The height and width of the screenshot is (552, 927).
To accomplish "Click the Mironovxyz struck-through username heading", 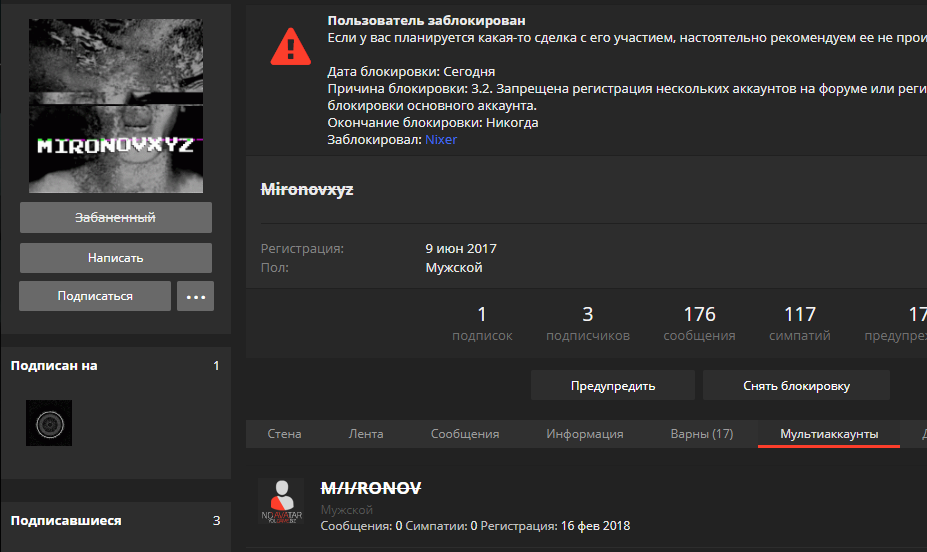I will (307, 190).
